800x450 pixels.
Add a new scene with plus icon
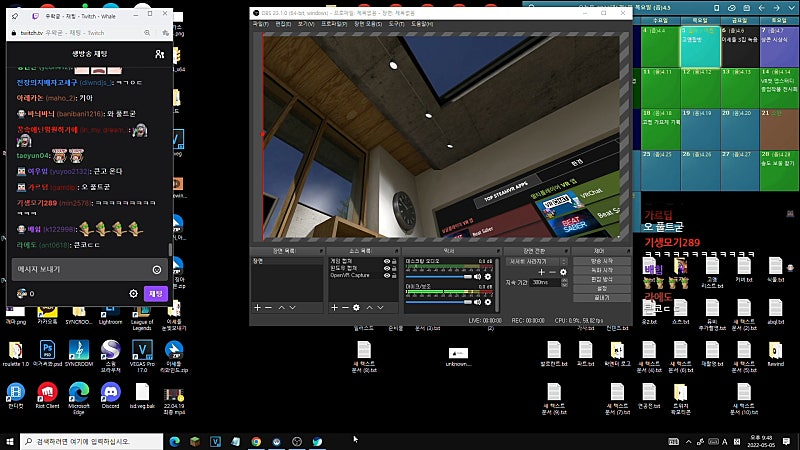(x=257, y=308)
